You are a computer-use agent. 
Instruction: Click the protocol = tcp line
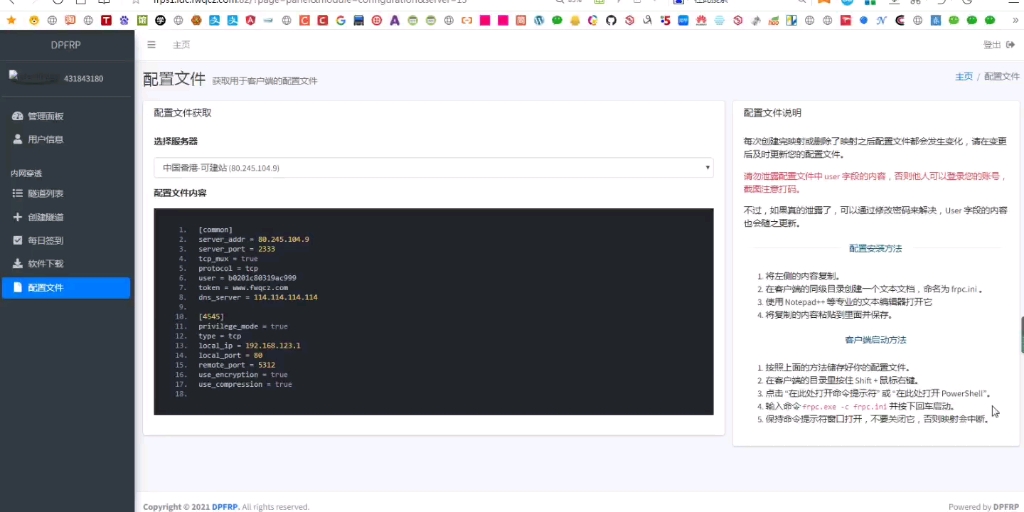228,268
